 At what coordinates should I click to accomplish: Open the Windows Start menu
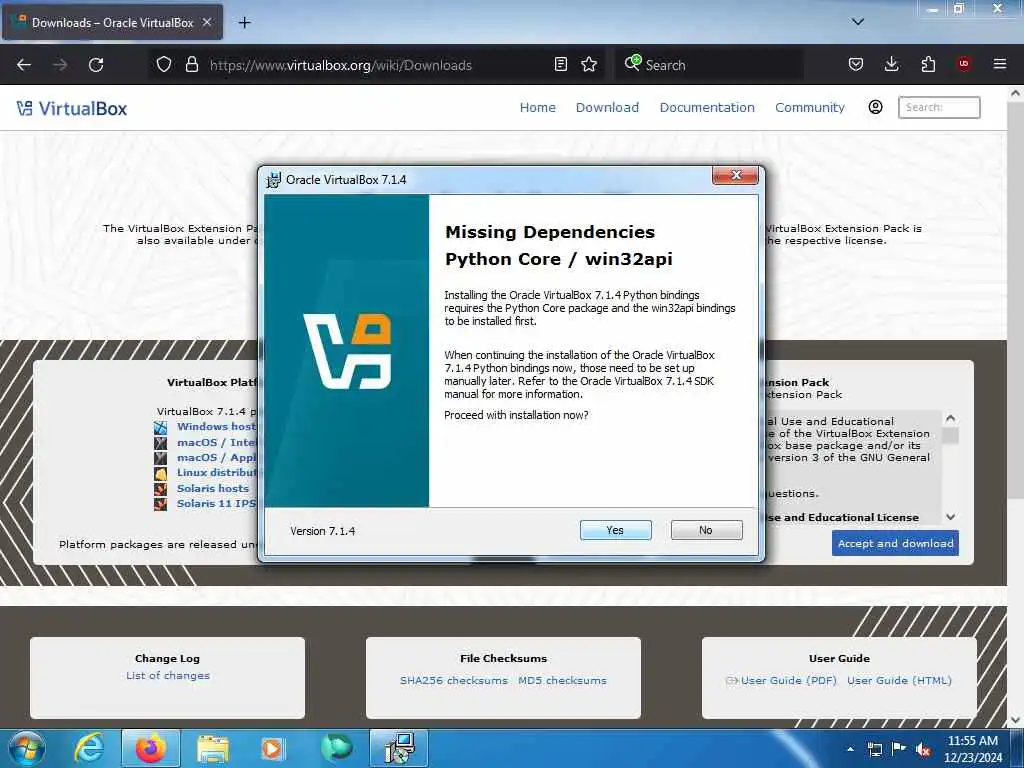(27, 748)
